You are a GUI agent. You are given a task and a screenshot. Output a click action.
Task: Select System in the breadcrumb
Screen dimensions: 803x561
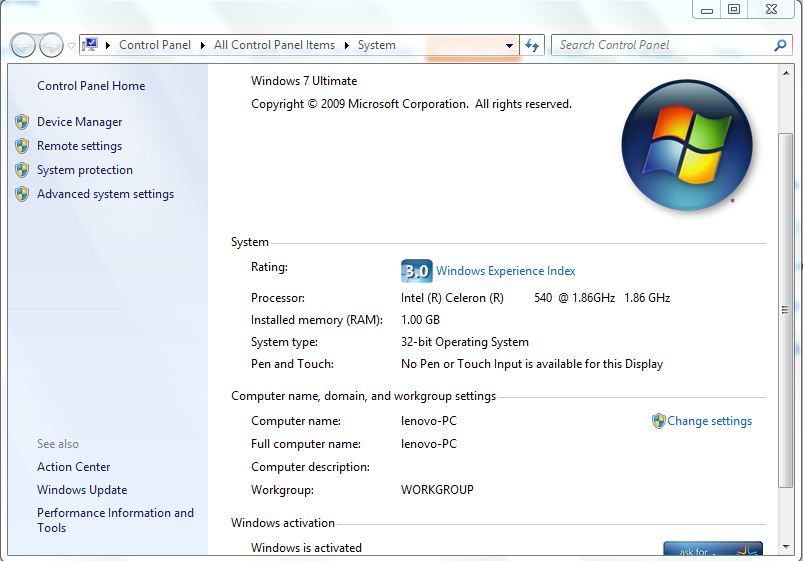[x=376, y=45]
